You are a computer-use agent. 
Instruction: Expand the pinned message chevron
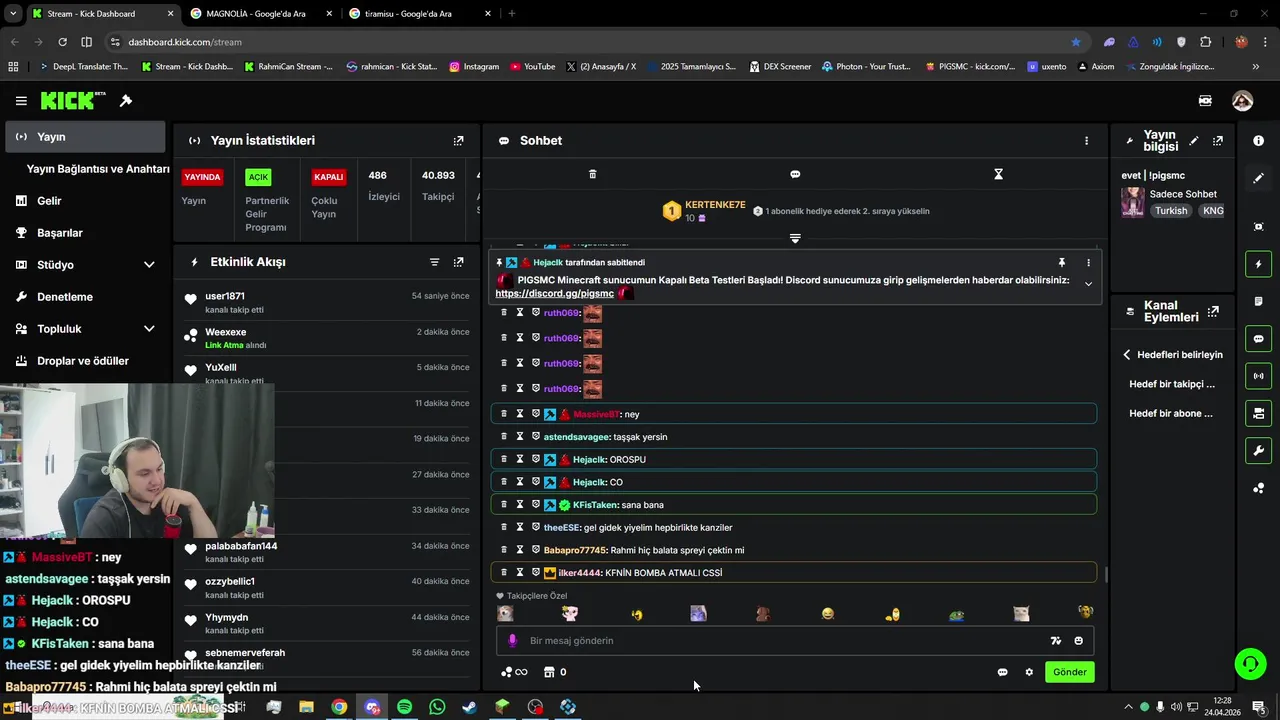[1088, 284]
